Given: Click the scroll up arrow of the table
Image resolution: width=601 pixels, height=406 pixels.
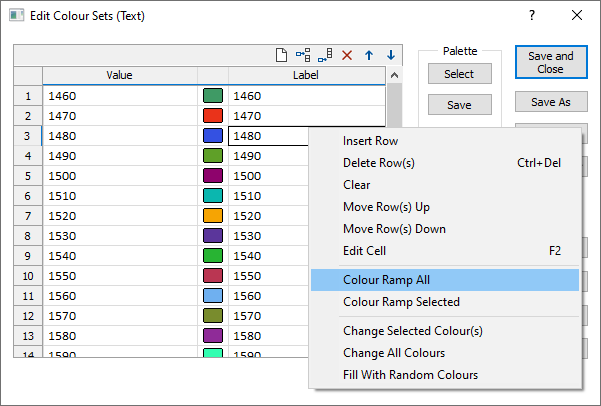Looking at the screenshot, I should tap(394, 76).
